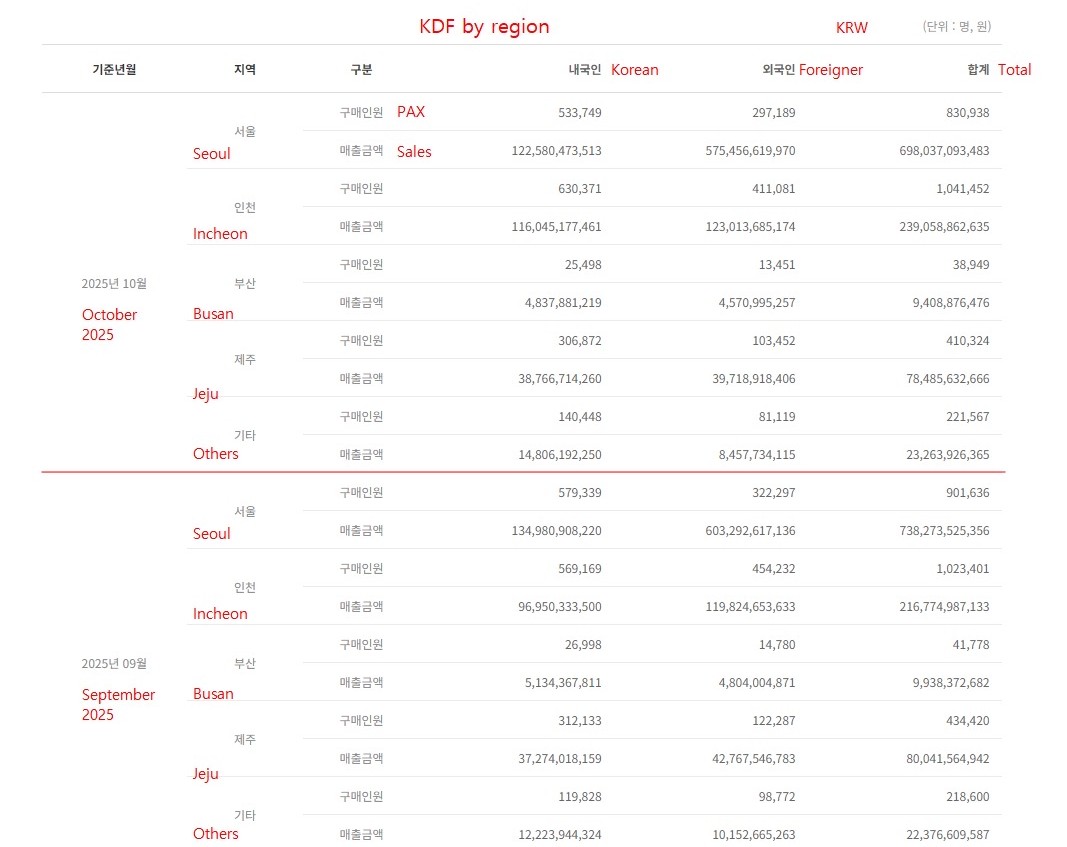The height and width of the screenshot is (847, 1067).
Task: Select the red "October 2025" annotation
Action: point(110,325)
